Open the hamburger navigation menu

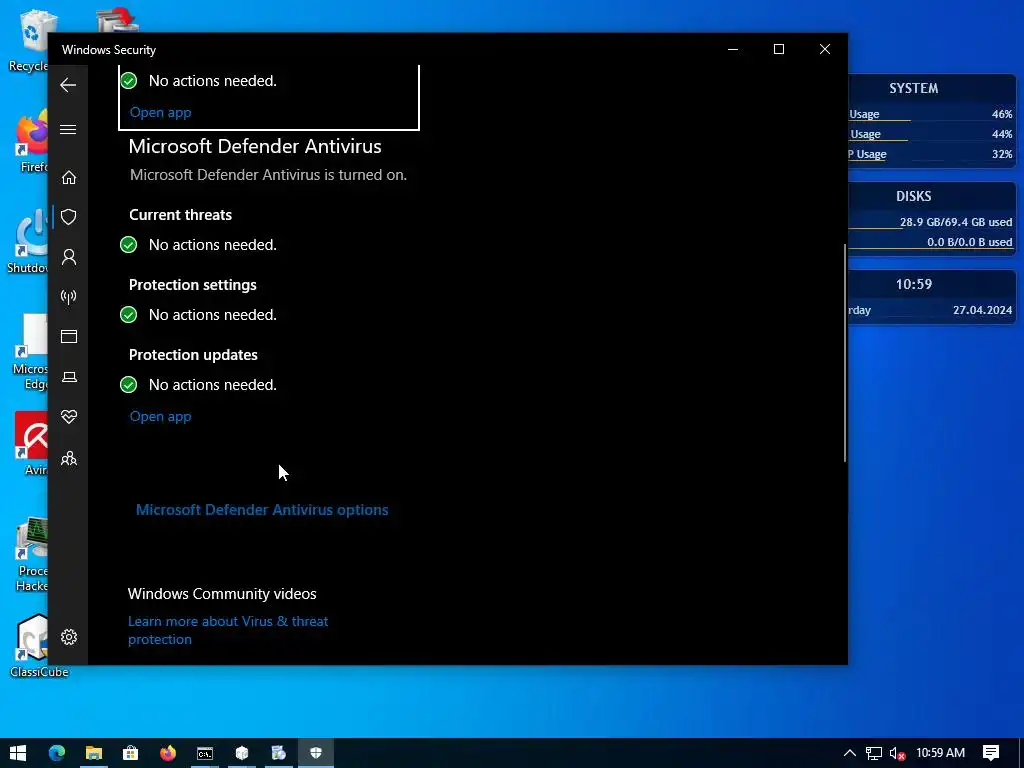pos(68,129)
